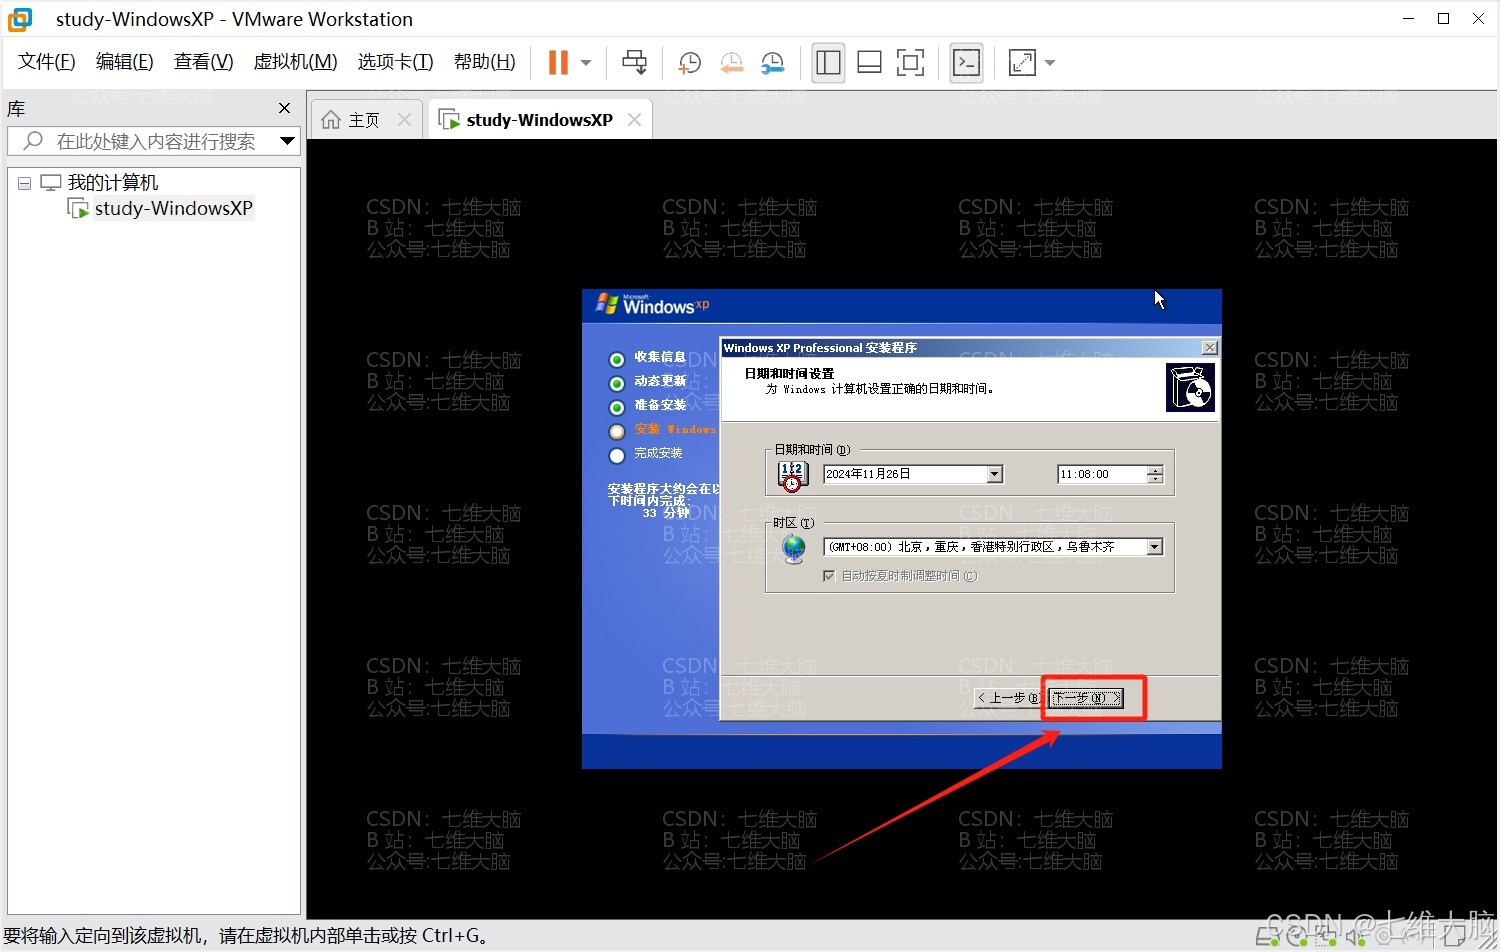Image resolution: width=1500 pixels, height=952 pixels.
Task: Collapse the 我的计算机 tree node
Action: coord(24,183)
